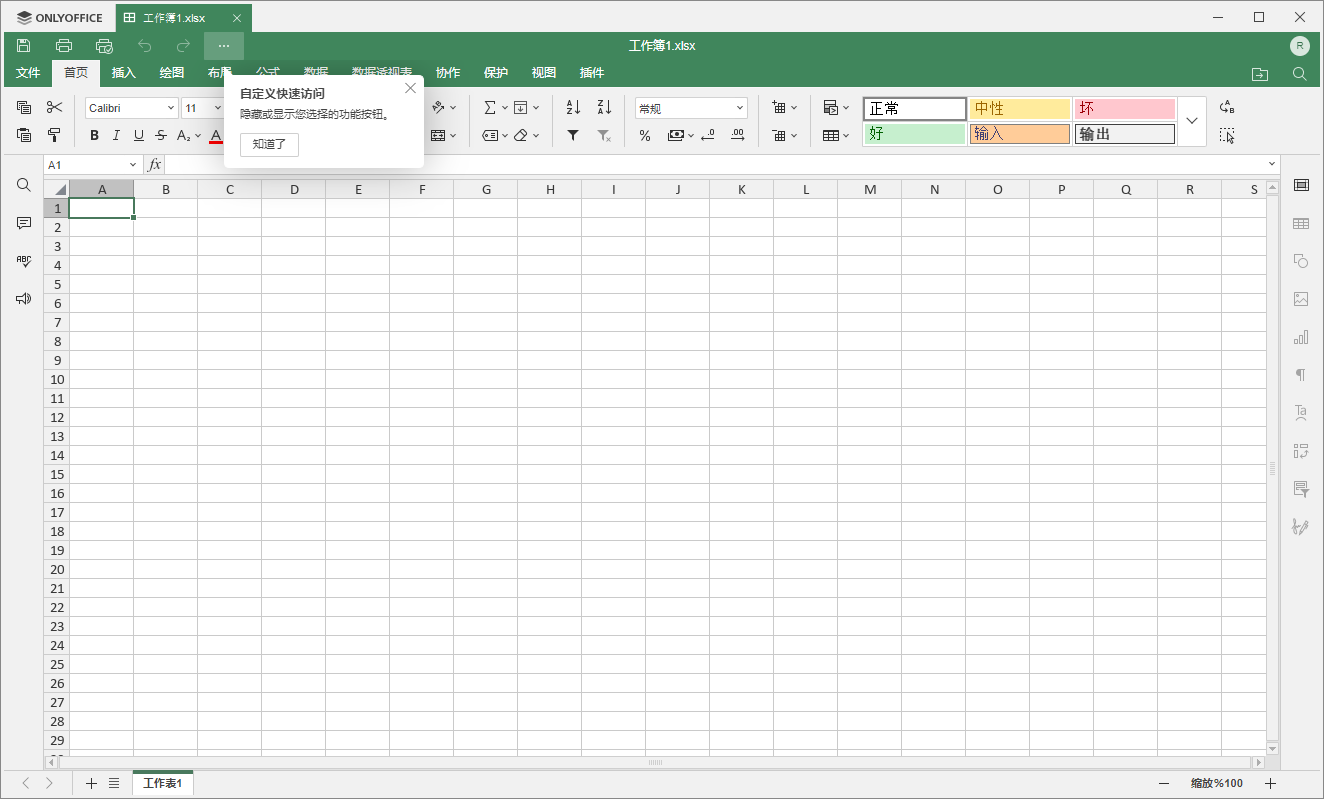The width and height of the screenshot is (1324, 799).
Task: Cut selection with the scissors icon
Action: (54, 108)
